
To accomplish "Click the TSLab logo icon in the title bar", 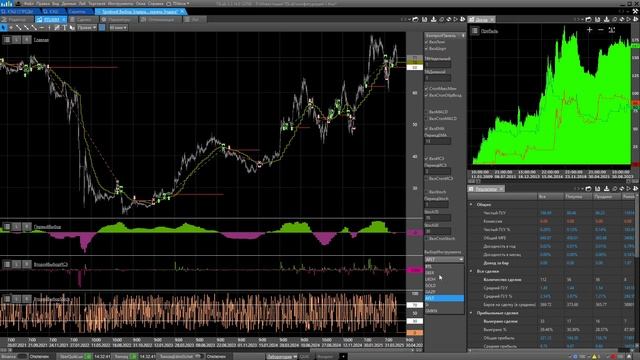I will [6, 3].
